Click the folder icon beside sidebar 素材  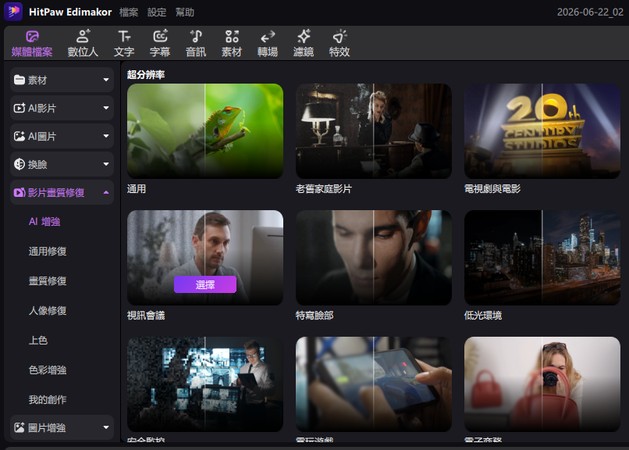(x=19, y=80)
